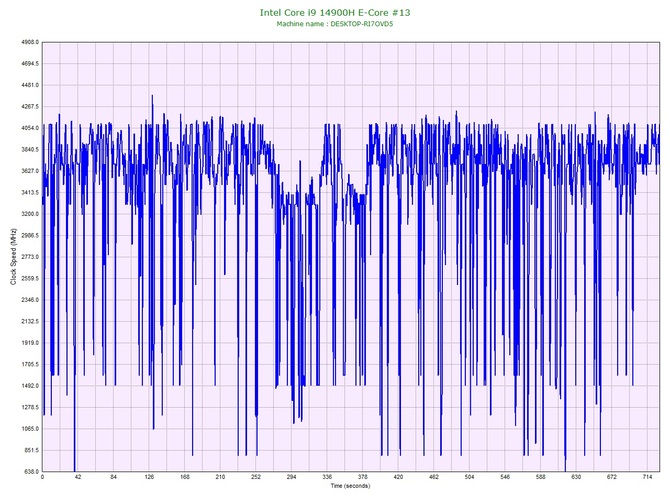Click the 1065.0 y-axis value
670x503 pixels.
point(30,429)
